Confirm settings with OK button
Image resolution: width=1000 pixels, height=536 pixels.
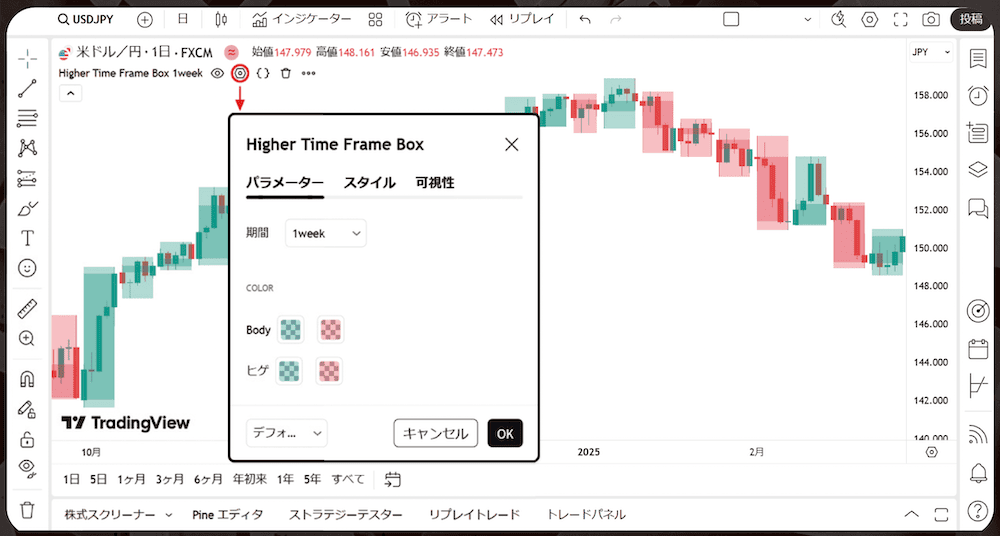(505, 433)
